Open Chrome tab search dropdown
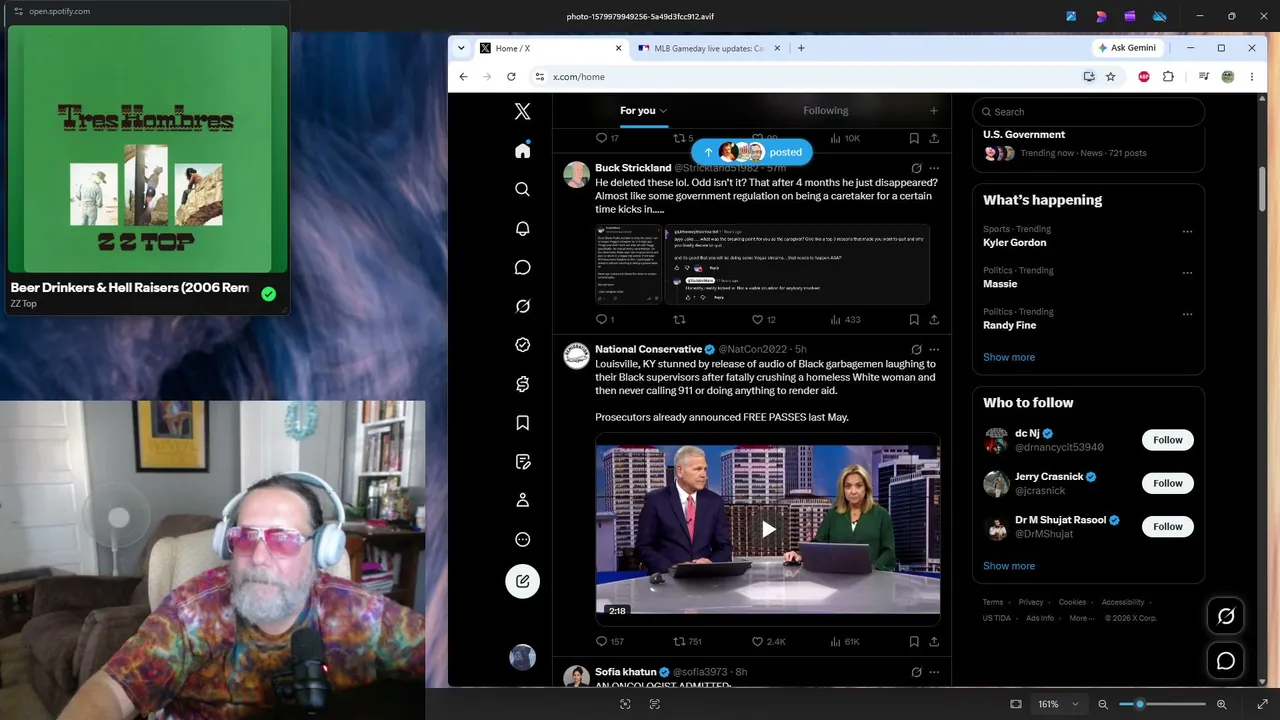1280x720 pixels. pos(461,48)
